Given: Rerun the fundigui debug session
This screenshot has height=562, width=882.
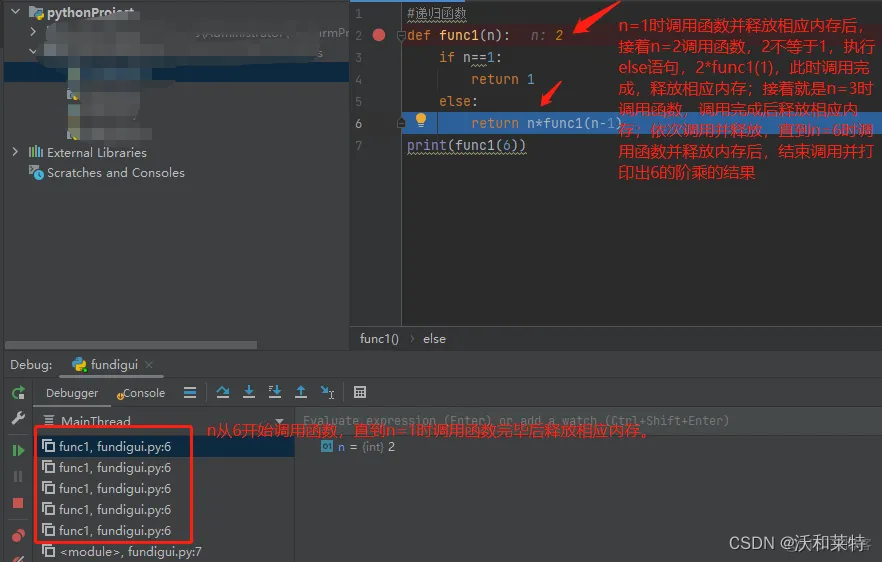Looking at the screenshot, I should pyautogui.click(x=18, y=392).
